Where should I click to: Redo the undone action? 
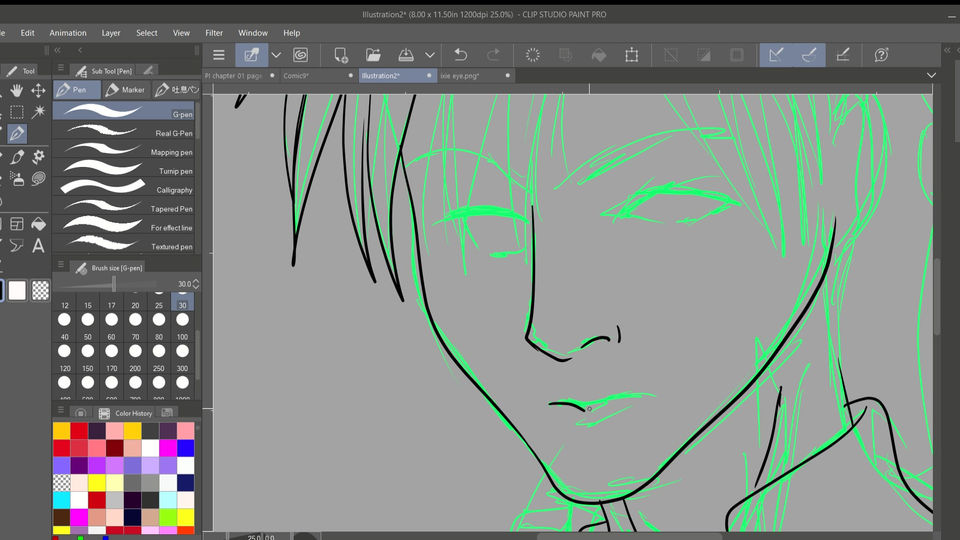point(493,55)
